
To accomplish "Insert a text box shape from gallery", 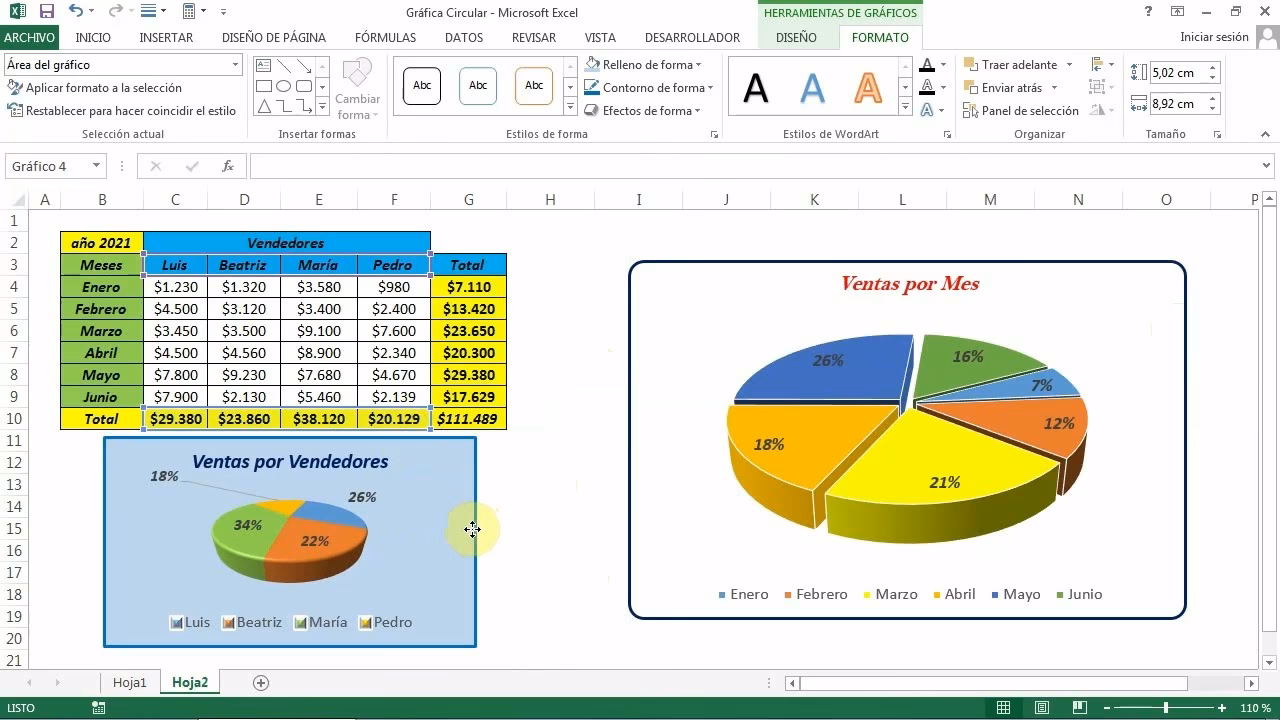I will (x=264, y=66).
